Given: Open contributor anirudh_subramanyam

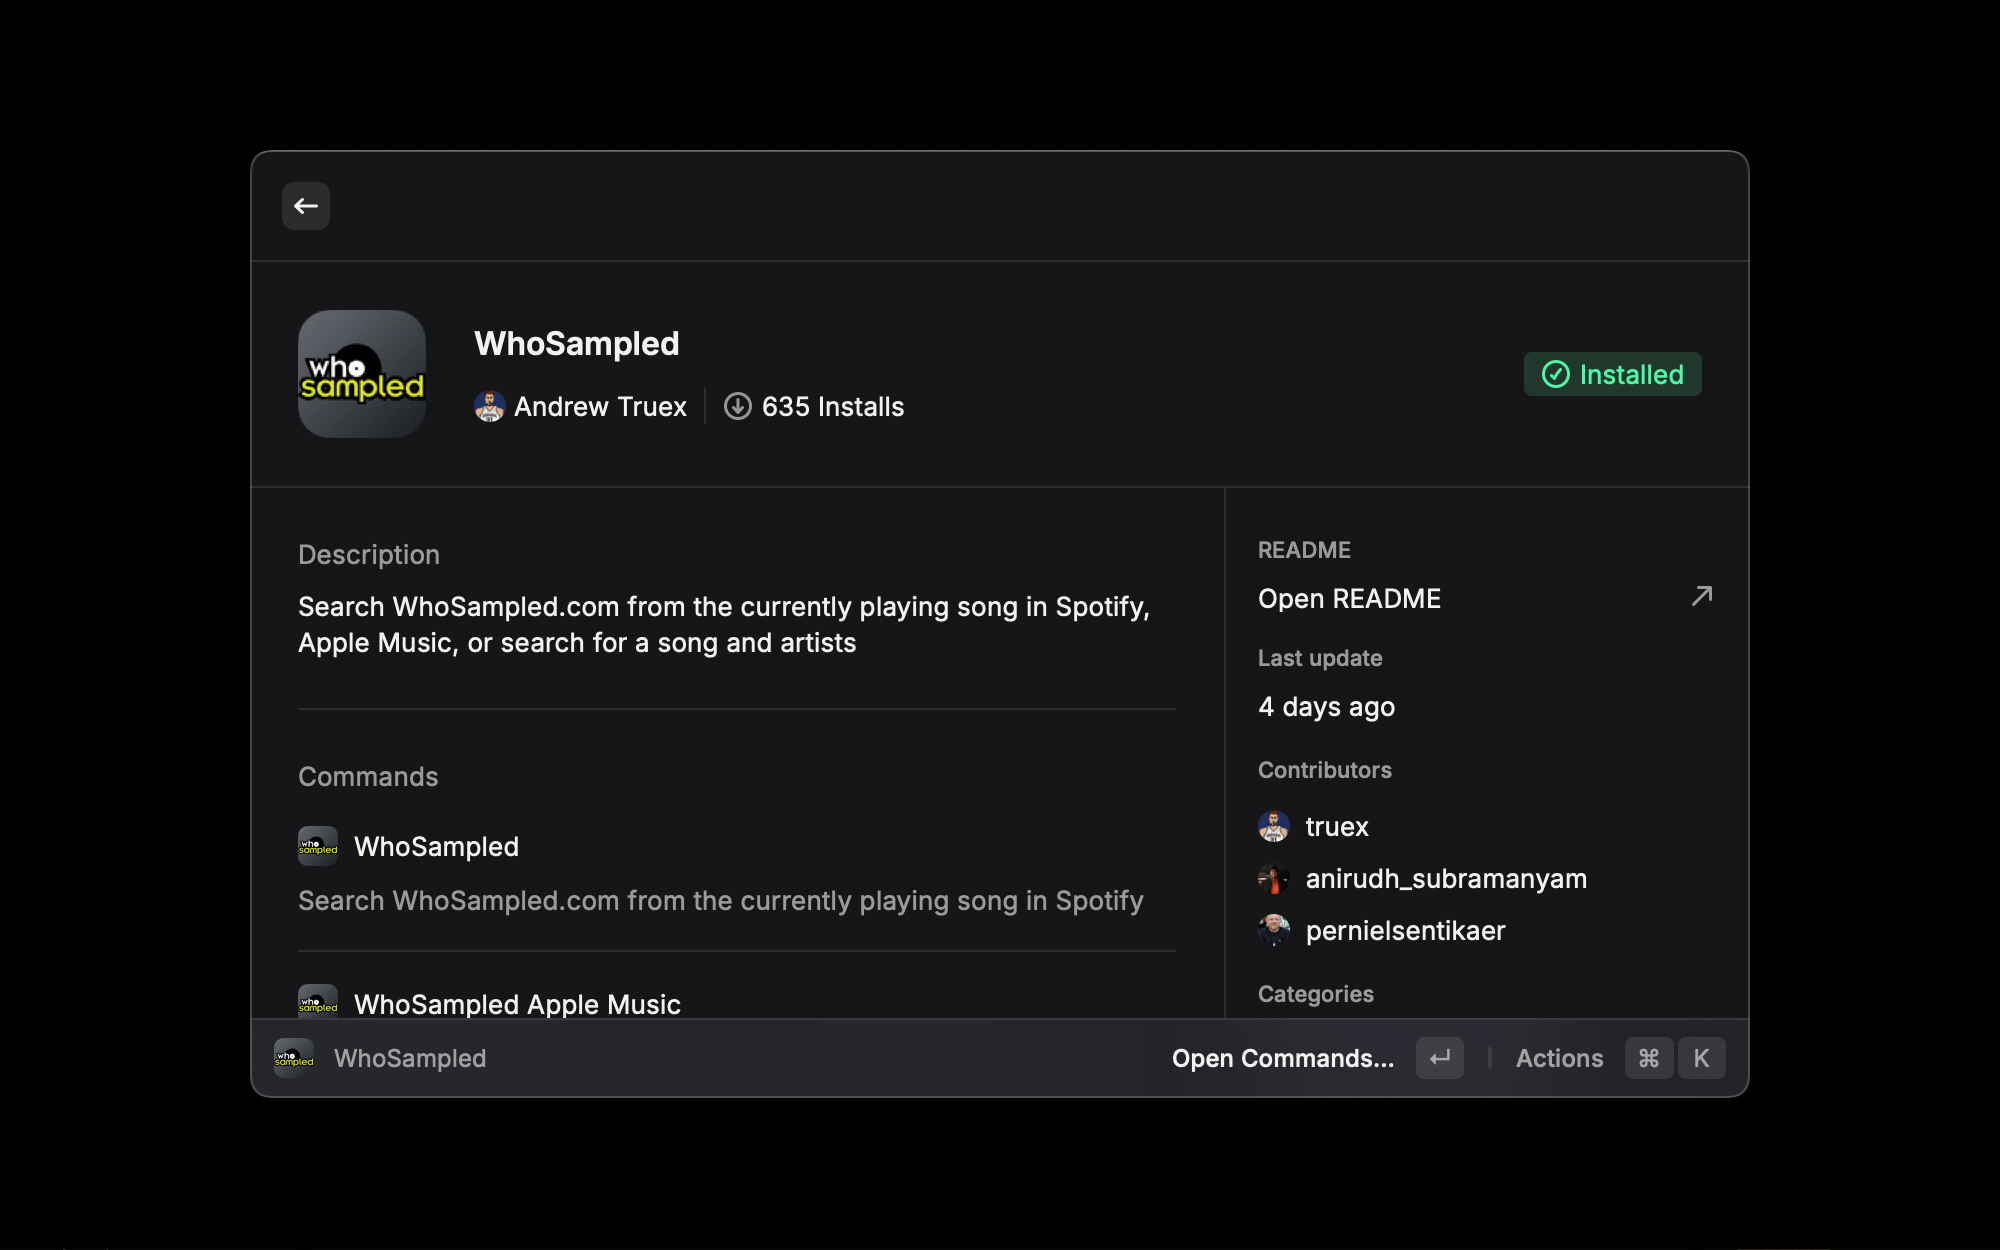Looking at the screenshot, I should [x=1446, y=879].
